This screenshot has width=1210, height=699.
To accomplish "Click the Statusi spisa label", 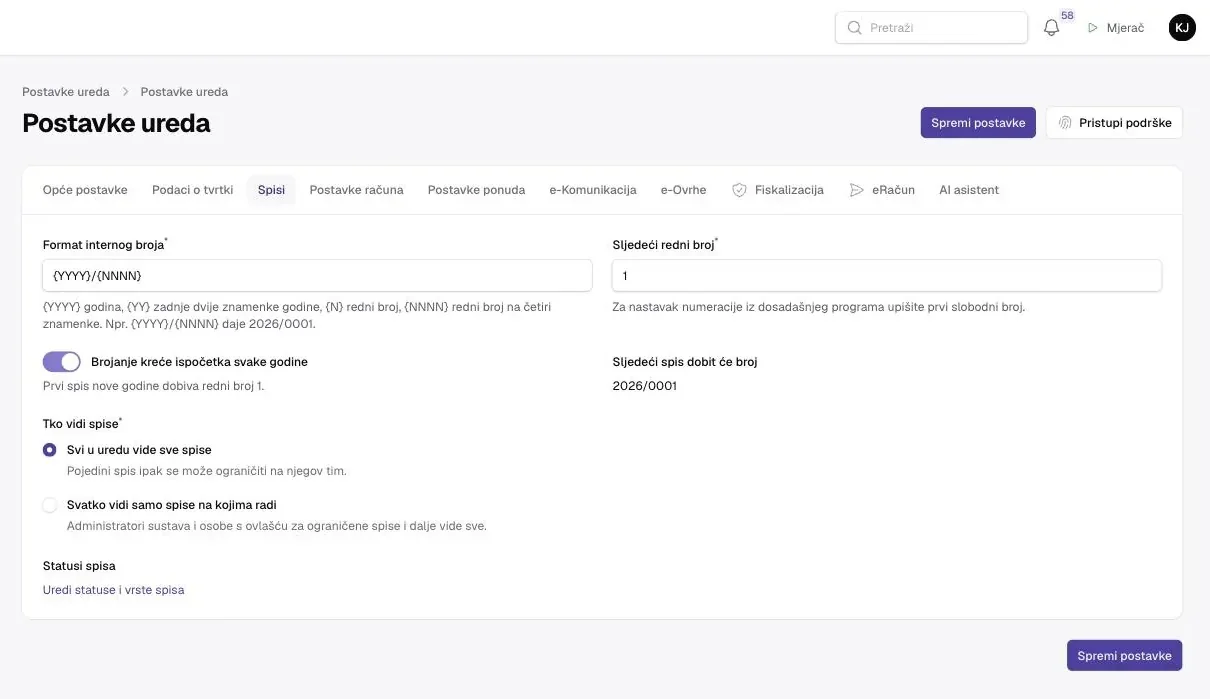I will tap(79, 566).
